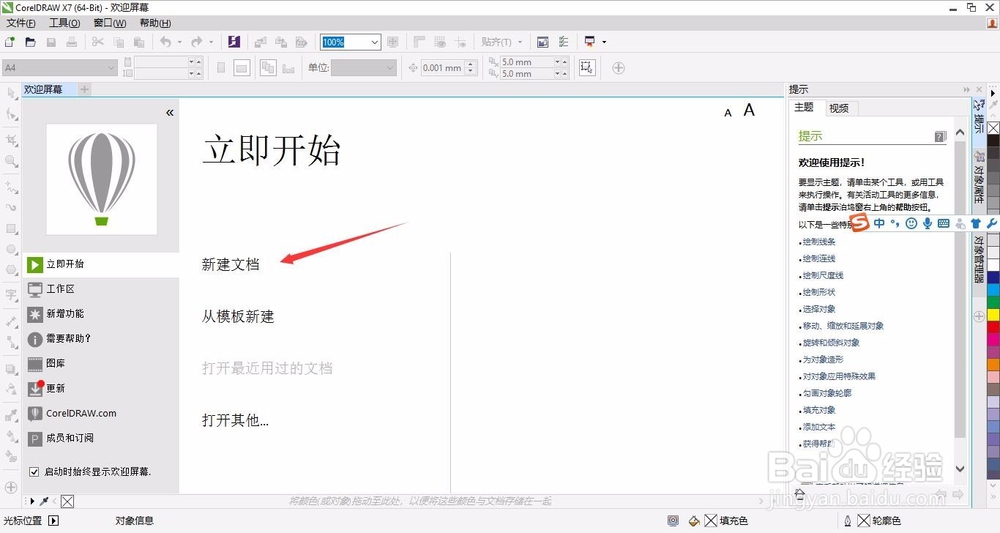
Task: Click the no-color X swatch atop palette
Action: [x=993, y=128]
